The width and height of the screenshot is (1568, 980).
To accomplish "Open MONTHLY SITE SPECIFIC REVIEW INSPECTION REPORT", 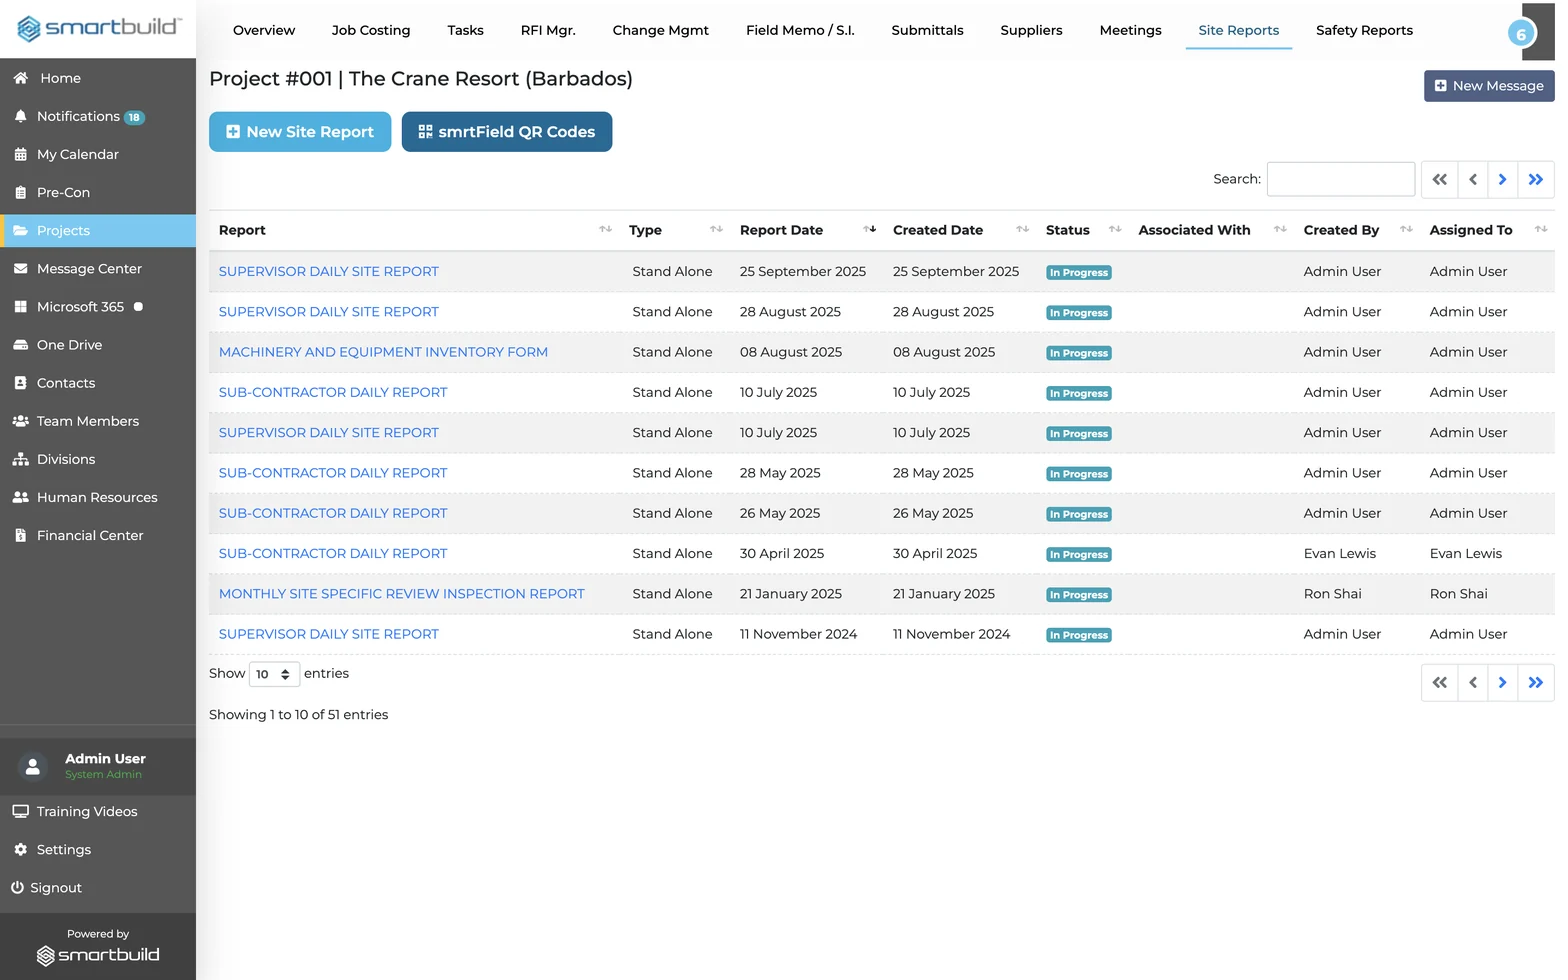I will point(401,594).
